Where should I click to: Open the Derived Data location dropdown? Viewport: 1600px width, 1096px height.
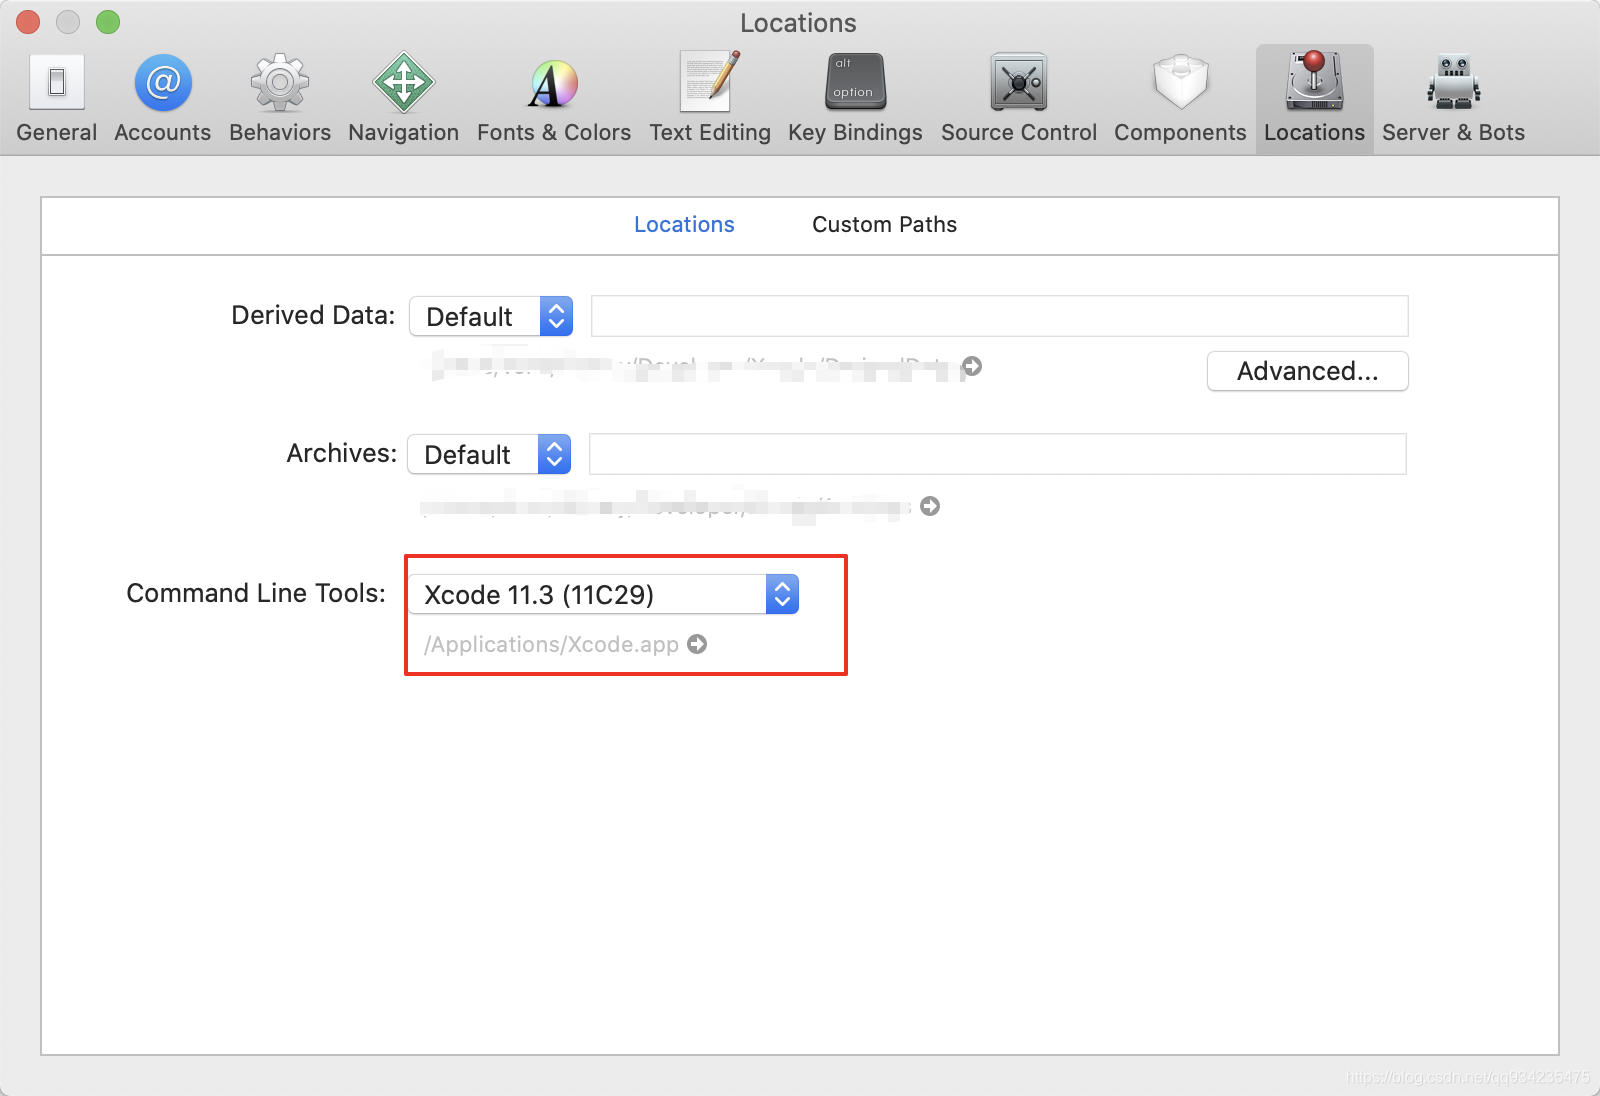click(x=491, y=316)
